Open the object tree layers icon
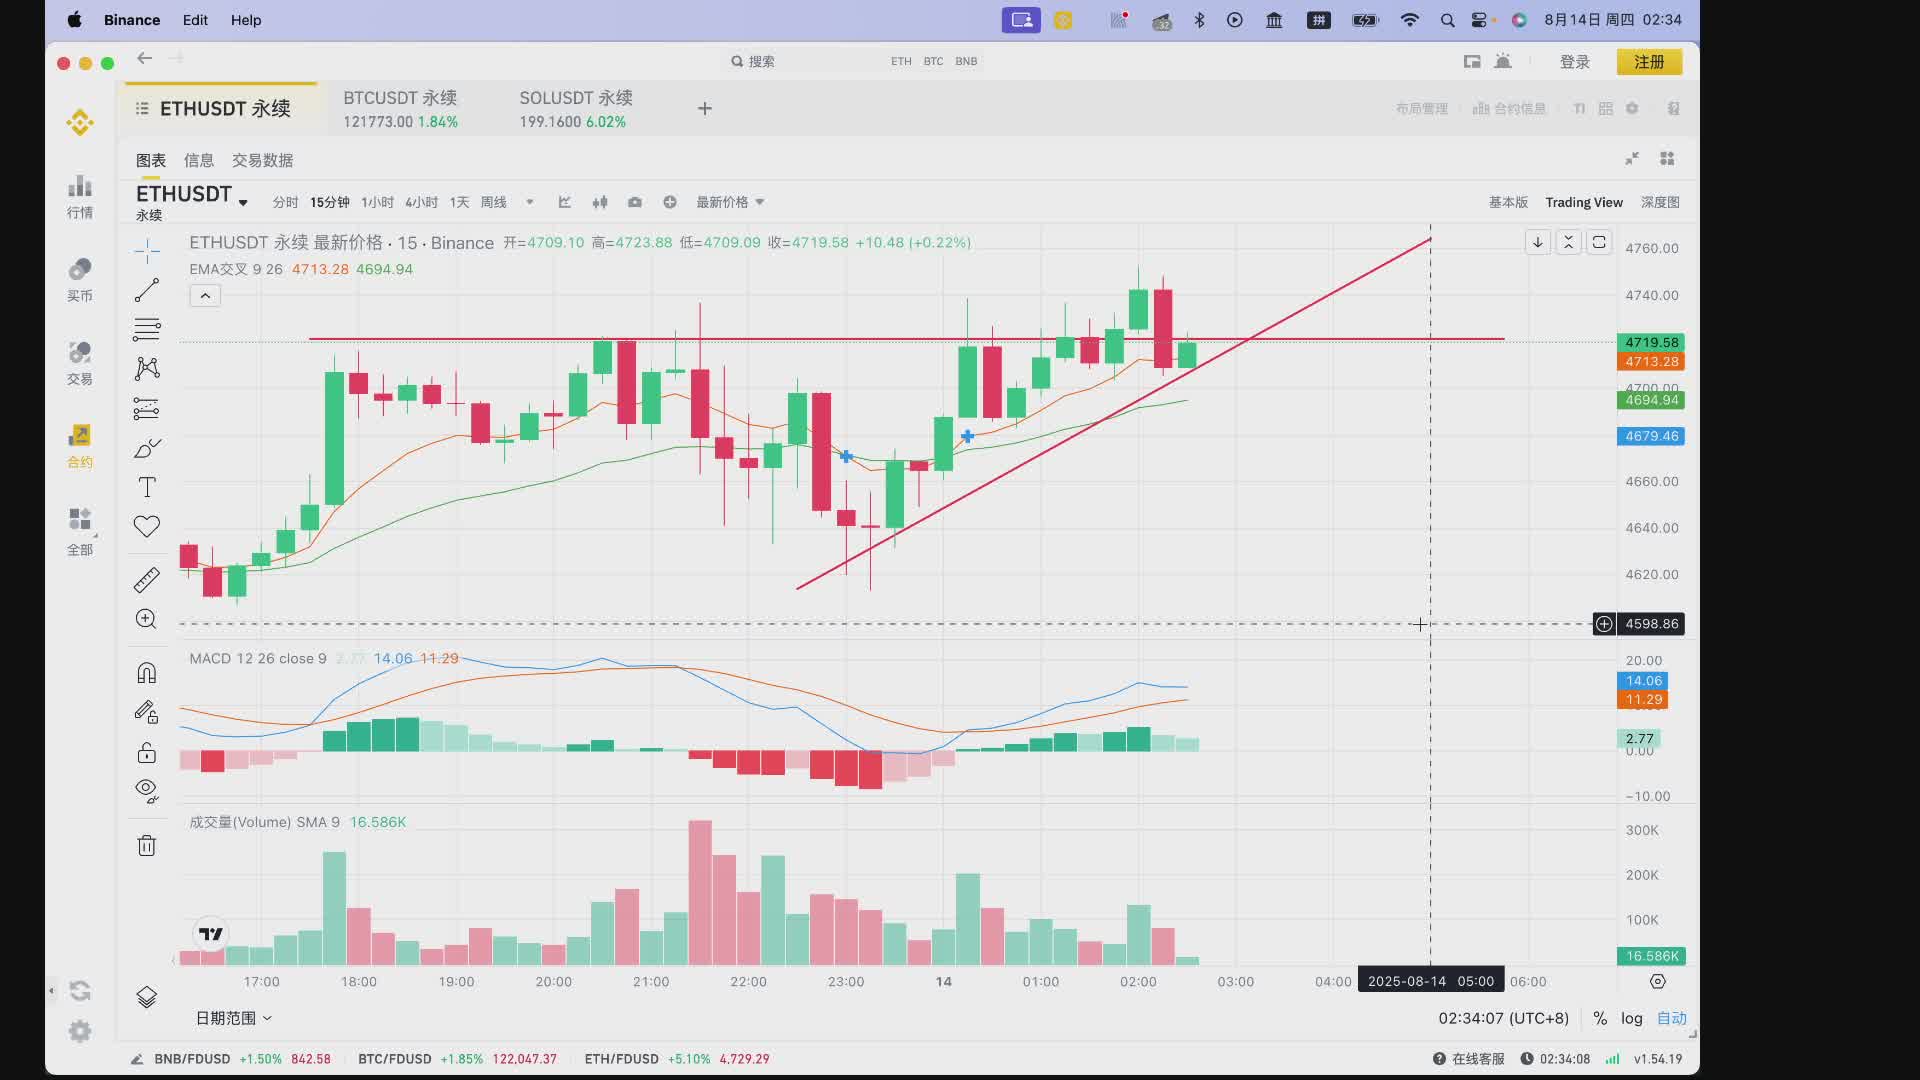 (147, 997)
